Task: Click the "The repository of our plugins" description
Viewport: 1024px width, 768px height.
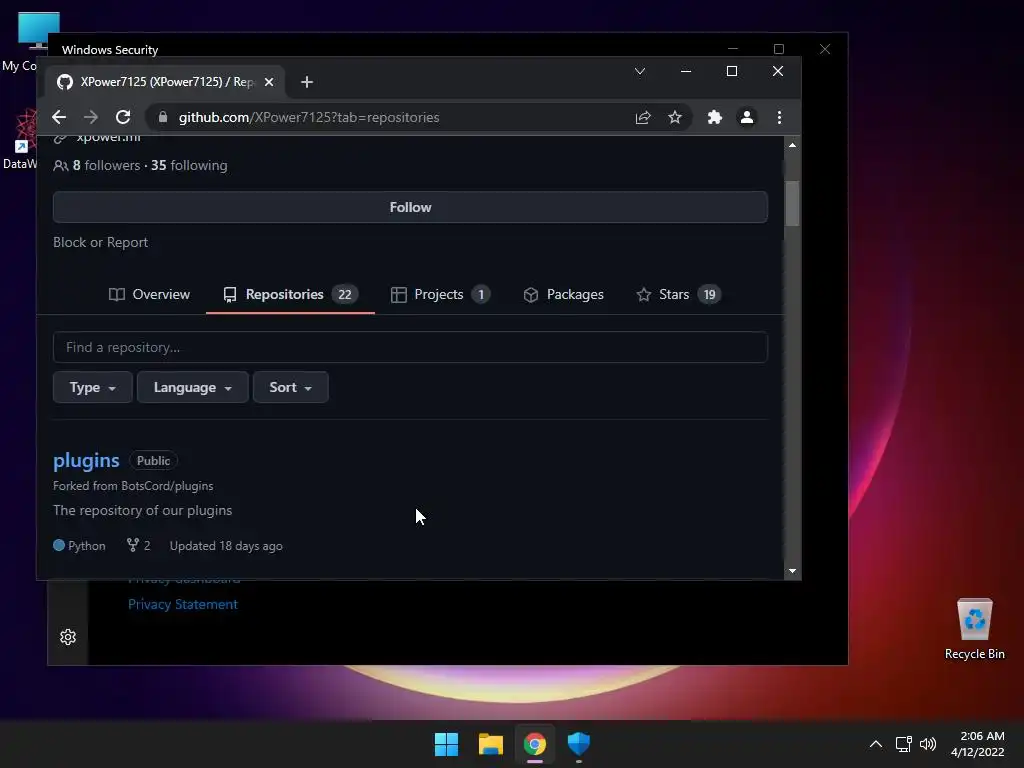Action: 142,510
